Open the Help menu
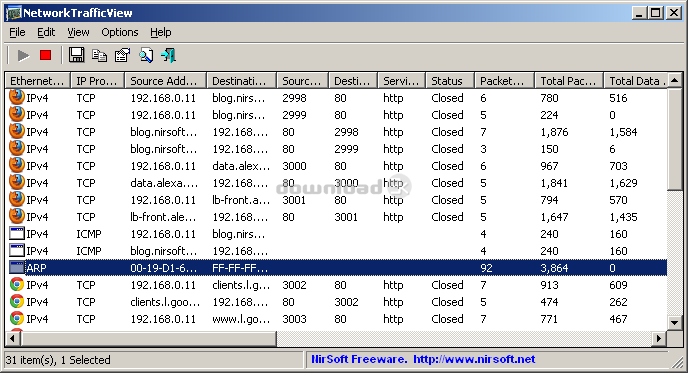 (x=161, y=32)
